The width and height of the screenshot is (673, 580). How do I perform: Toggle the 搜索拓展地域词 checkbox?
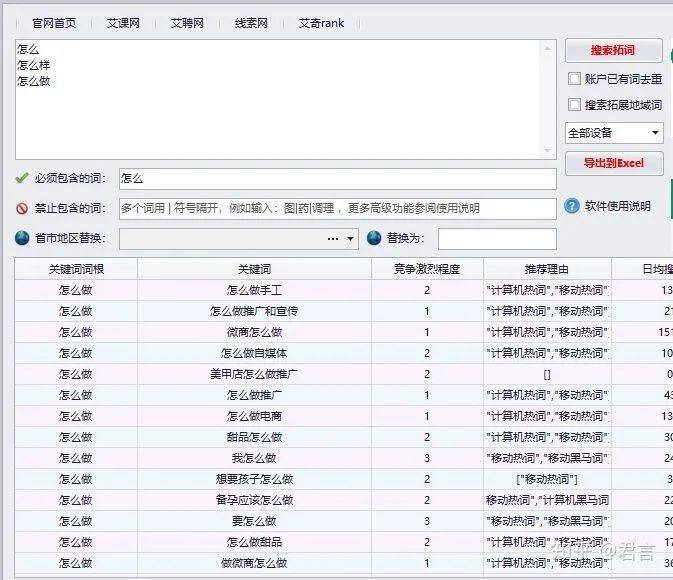(574, 104)
